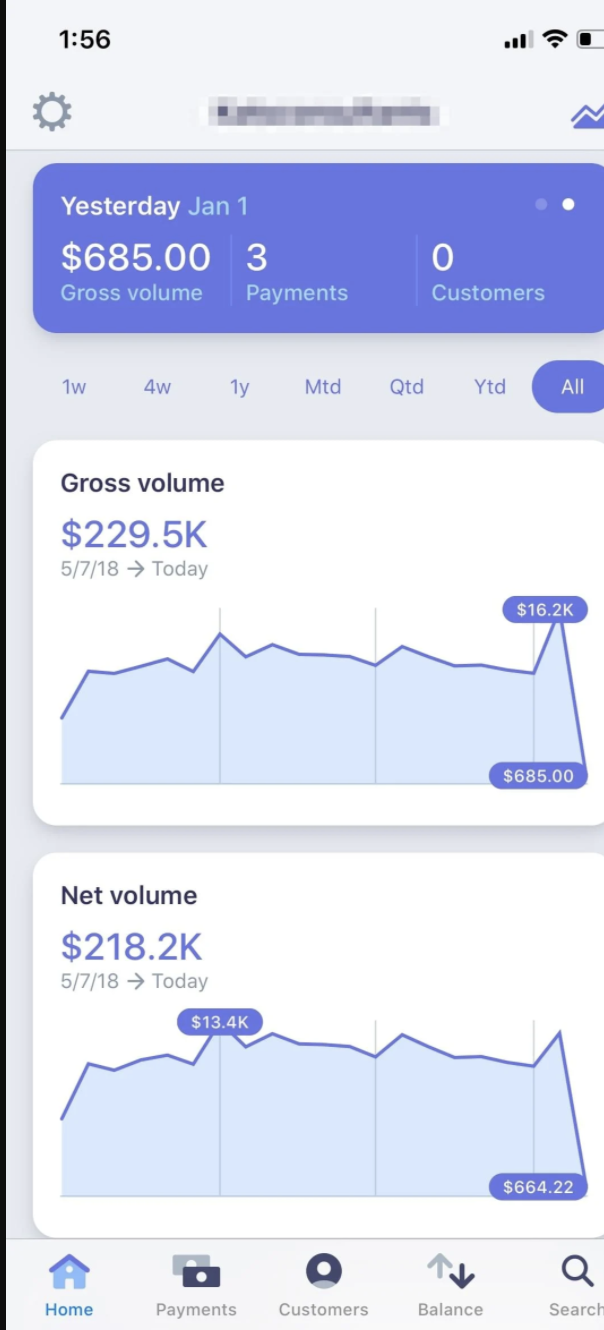This screenshot has height=1330, width=604.
Task: Tap the chart trend icon at top right
Action: [x=588, y=115]
